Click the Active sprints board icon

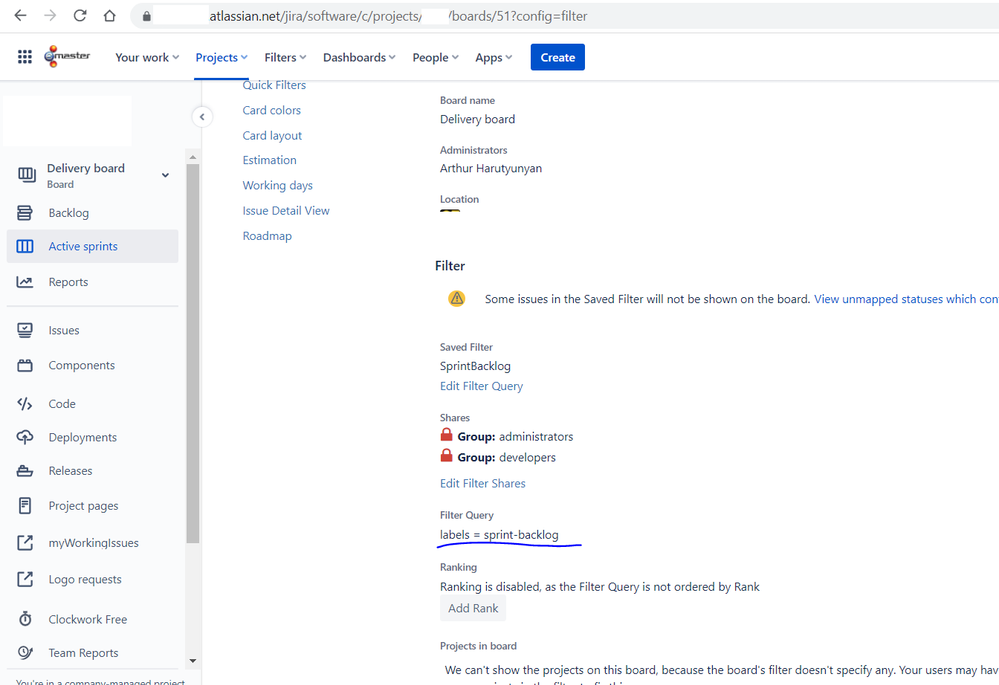pyautogui.click(x=25, y=247)
